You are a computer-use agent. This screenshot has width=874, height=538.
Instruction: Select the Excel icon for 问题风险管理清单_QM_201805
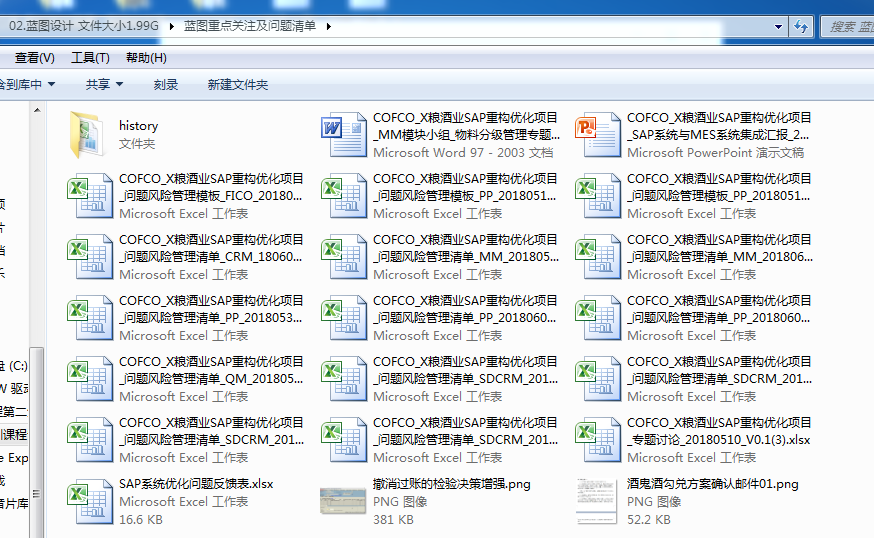[x=90, y=379]
